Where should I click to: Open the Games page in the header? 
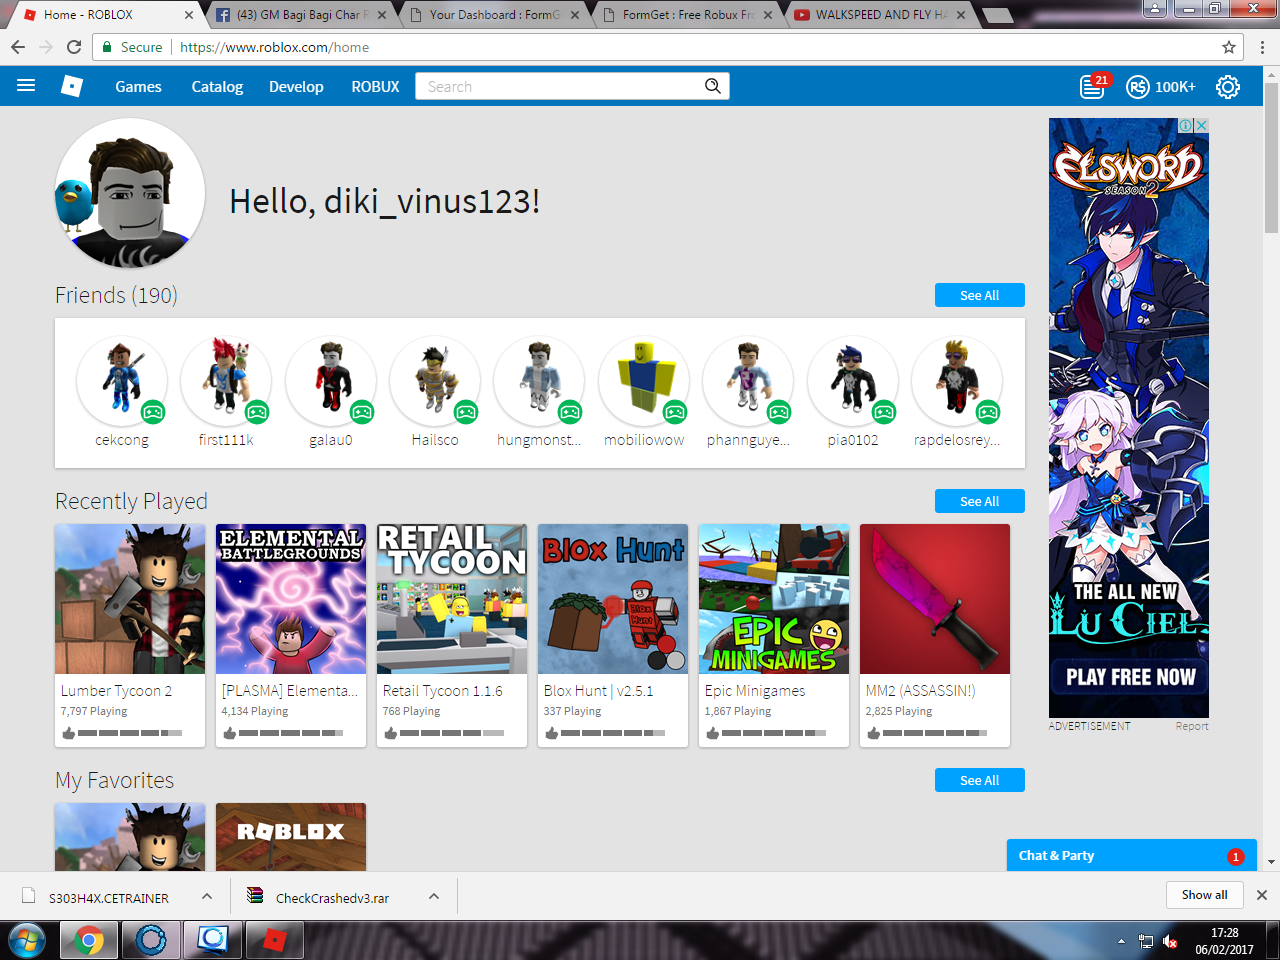[138, 86]
